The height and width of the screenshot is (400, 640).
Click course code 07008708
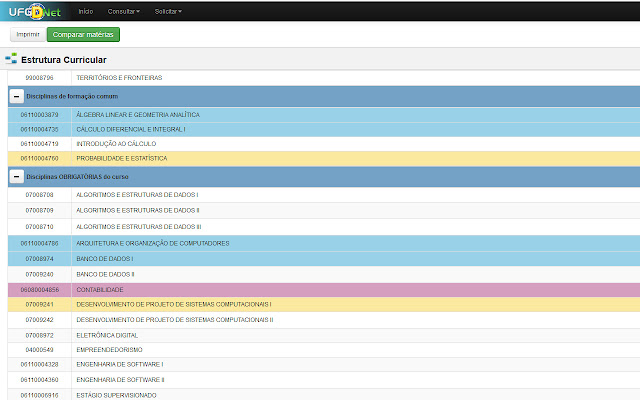tap(39, 194)
